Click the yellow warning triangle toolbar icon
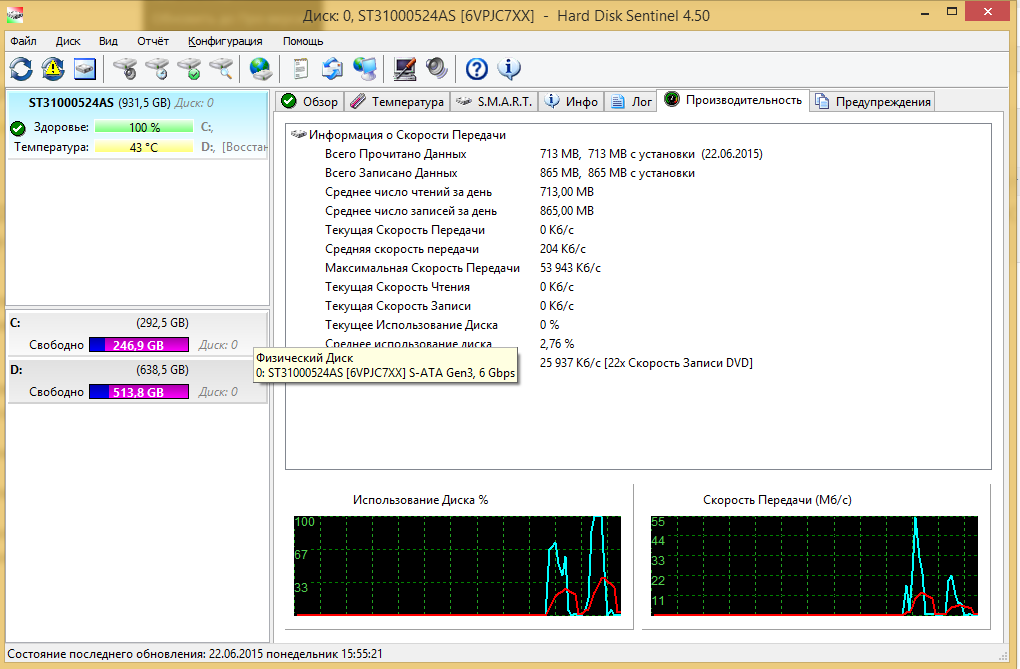This screenshot has height=669, width=1020. pyautogui.click(x=53, y=69)
